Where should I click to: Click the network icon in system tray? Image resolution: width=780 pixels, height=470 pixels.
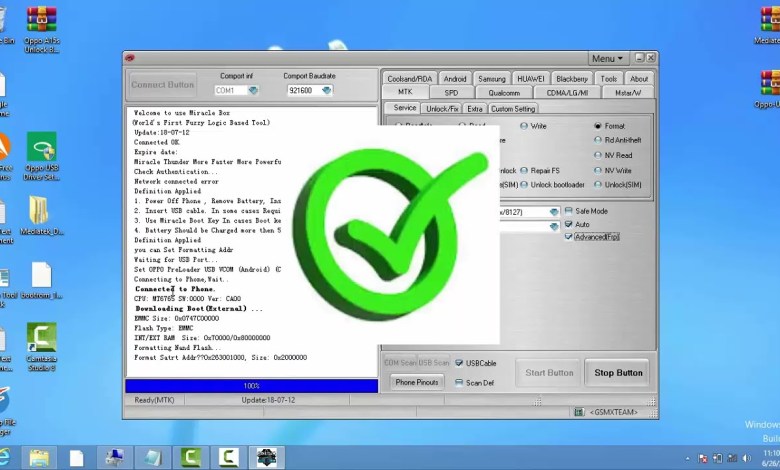(732, 458)
